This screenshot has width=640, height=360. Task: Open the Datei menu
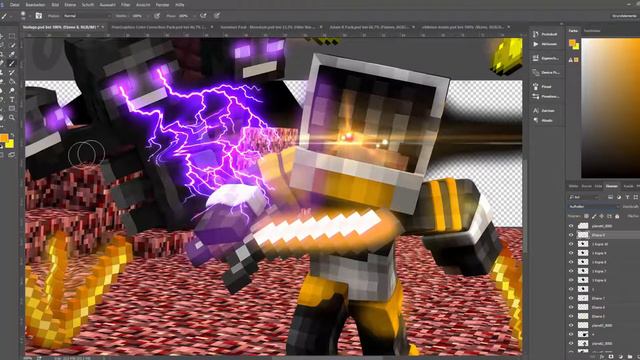click(14, 5)
